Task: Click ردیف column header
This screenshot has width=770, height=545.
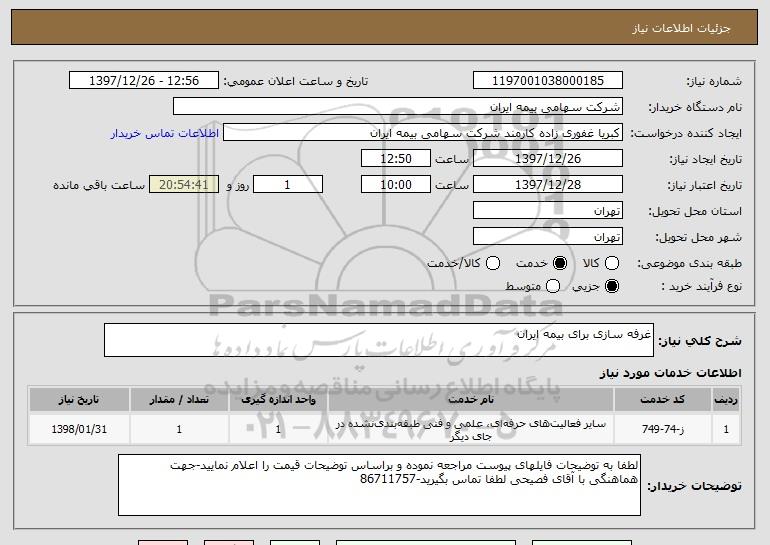Action: coord(726,400)
